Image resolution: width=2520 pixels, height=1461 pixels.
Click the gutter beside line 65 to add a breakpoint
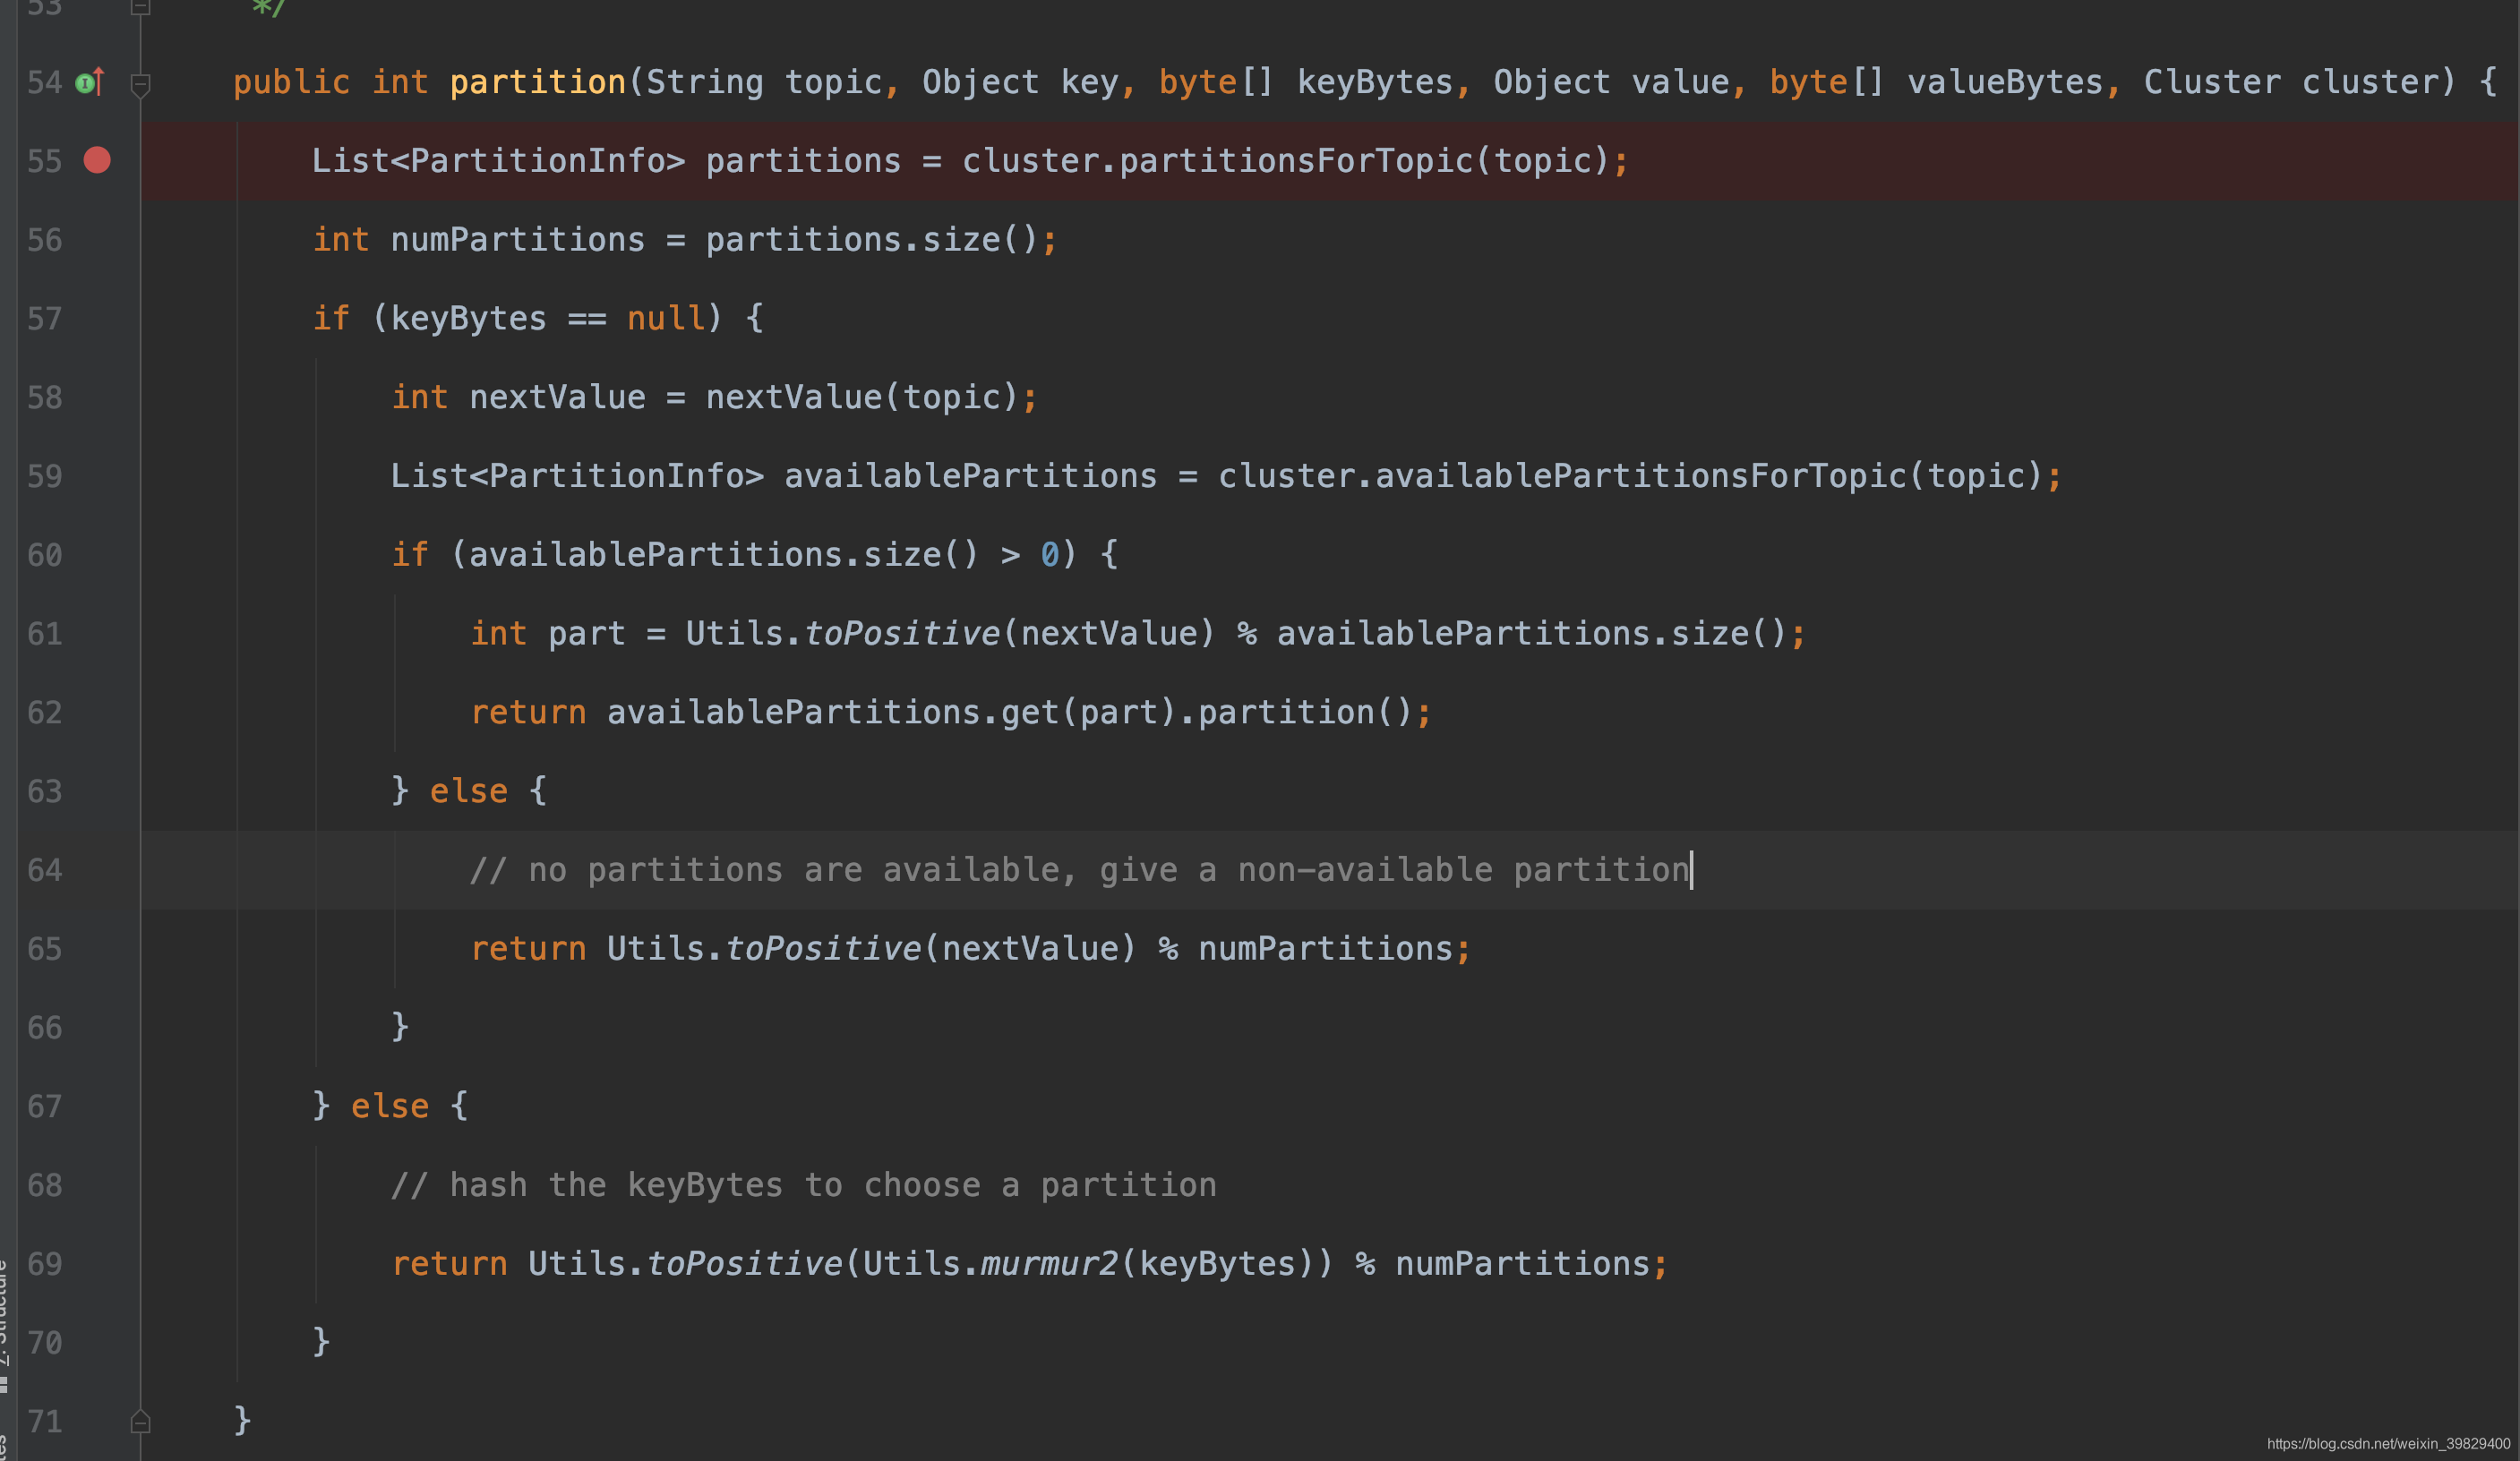pos(97,949)
